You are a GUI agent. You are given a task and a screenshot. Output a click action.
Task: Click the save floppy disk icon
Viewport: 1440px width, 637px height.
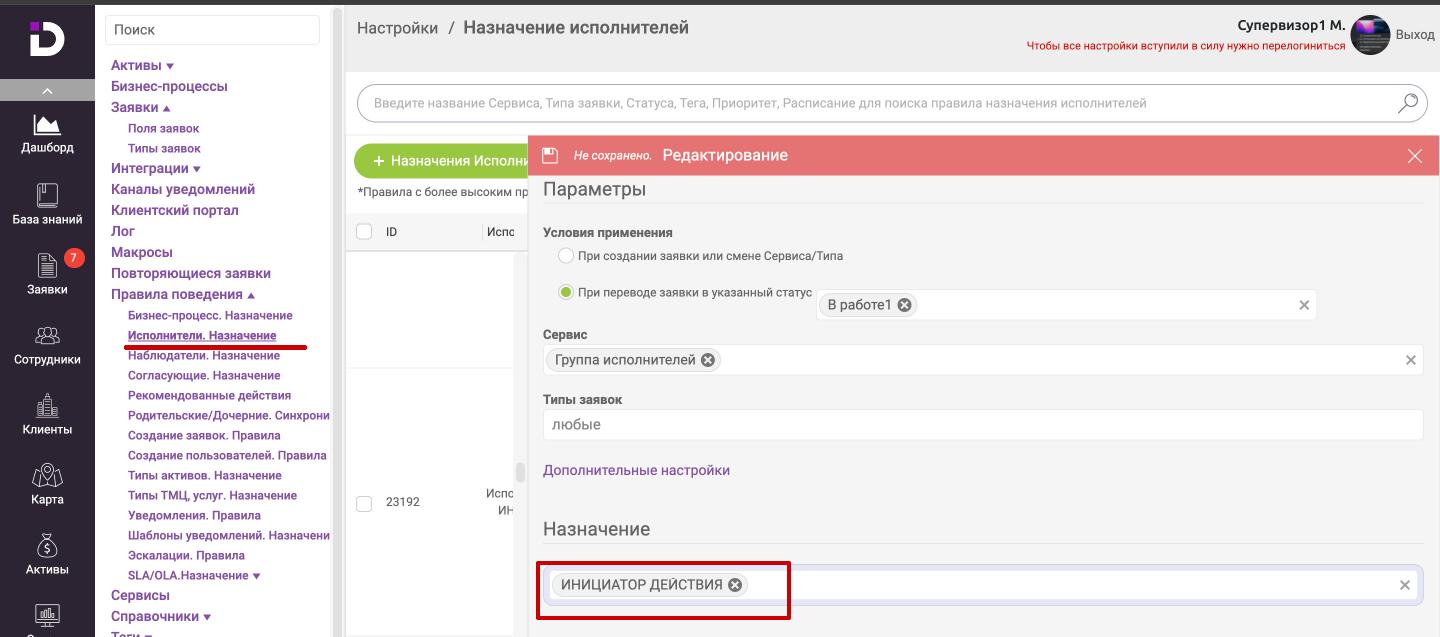[x=549, y=156]
